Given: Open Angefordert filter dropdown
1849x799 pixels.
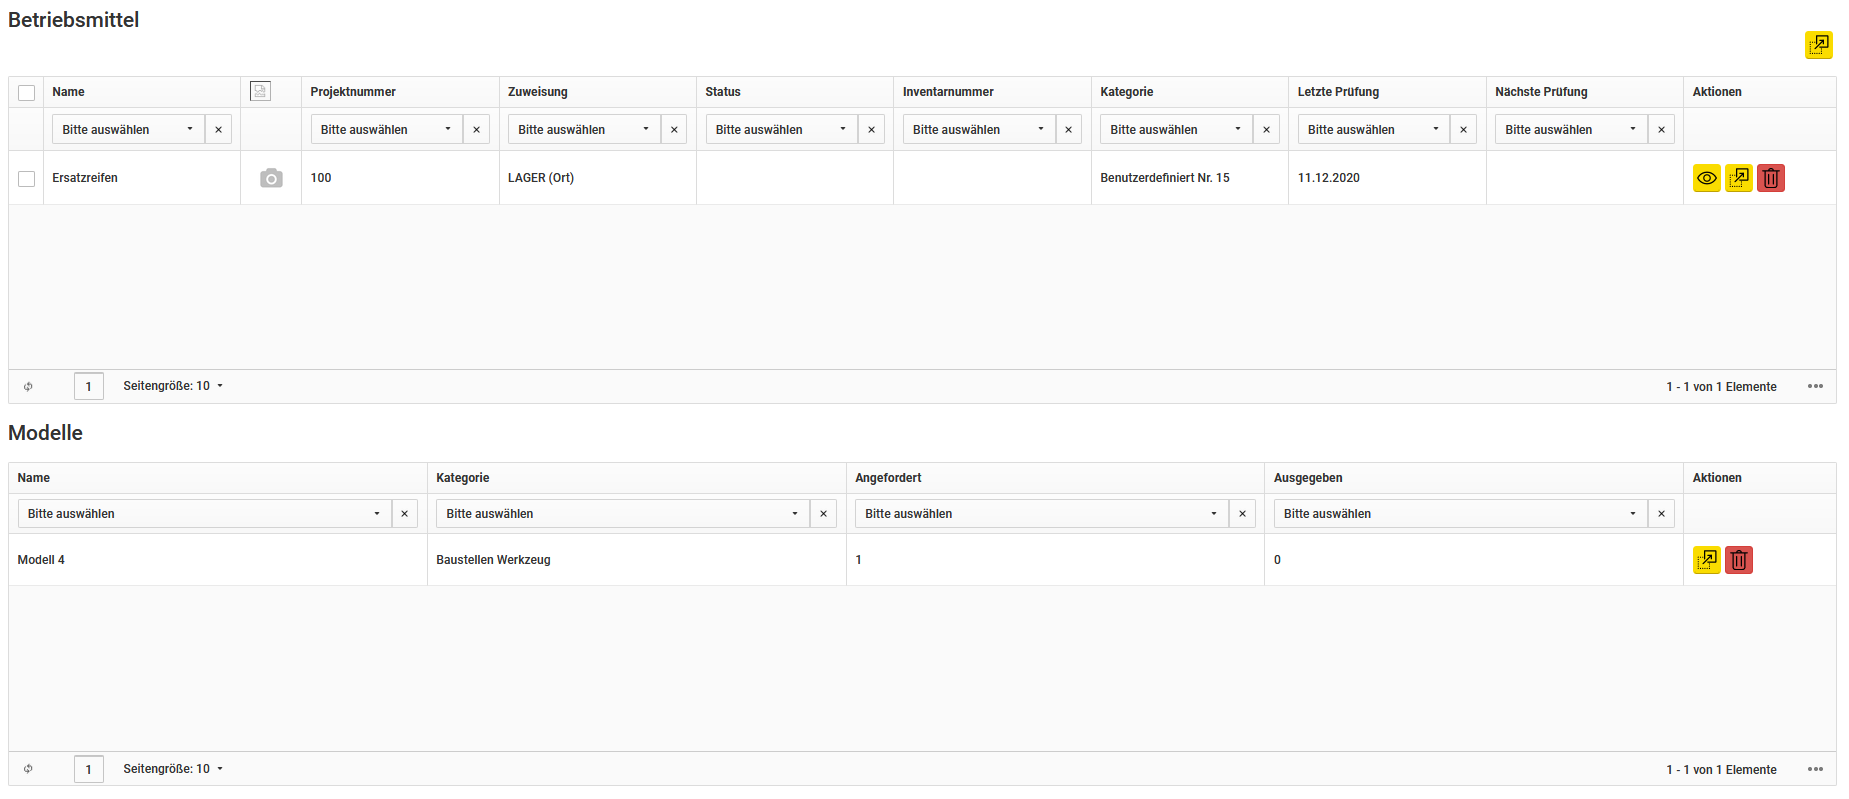Looking at the screenshot, I should click(1042, 514).
